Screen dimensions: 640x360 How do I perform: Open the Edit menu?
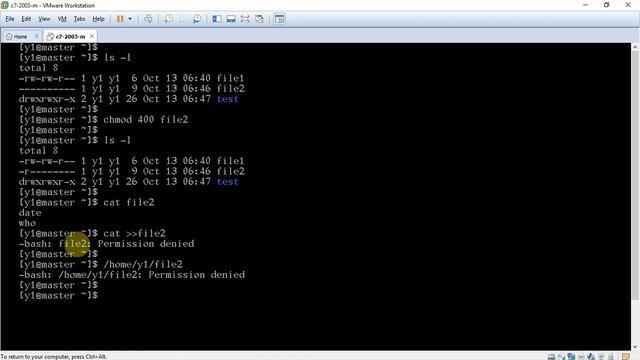26,19
